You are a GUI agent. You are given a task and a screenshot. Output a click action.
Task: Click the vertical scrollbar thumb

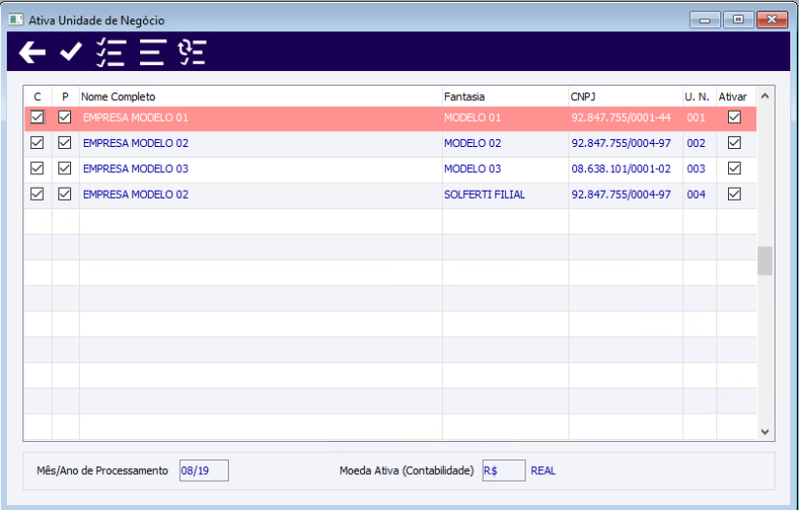(765, 261)
